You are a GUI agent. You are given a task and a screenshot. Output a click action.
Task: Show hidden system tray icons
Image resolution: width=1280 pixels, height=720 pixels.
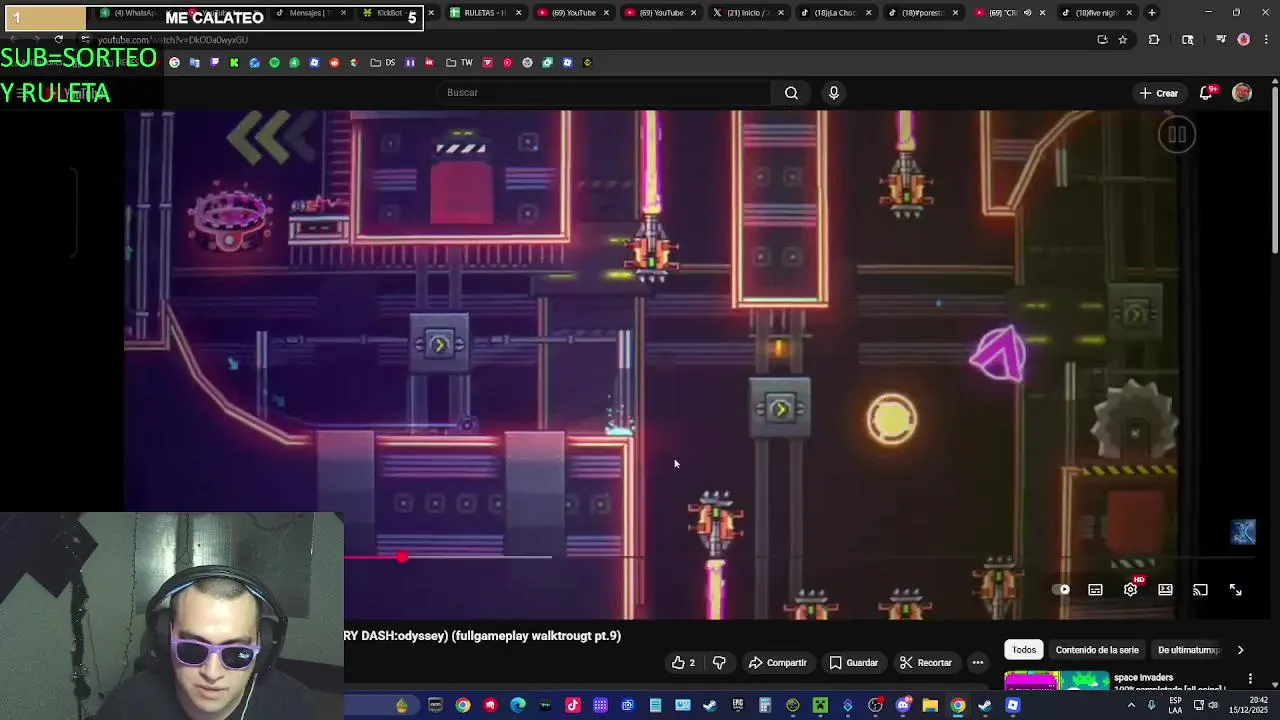1132,706
